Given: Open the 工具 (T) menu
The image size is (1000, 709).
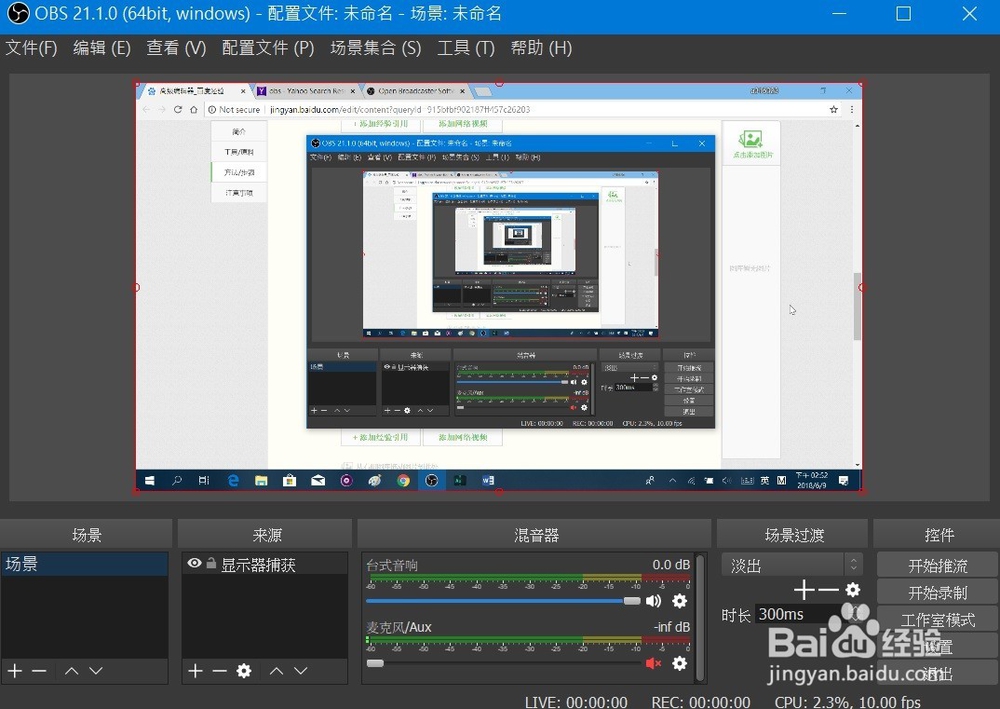Looking at the screenshot, I should tap(466, 48).
